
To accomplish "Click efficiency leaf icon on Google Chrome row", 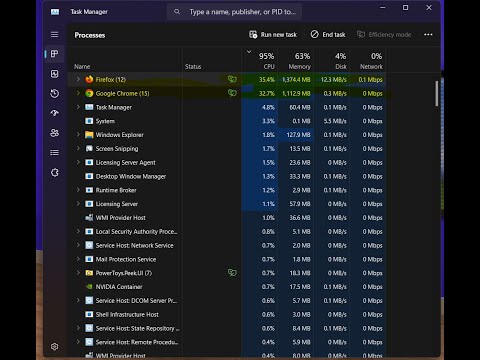I will coord(232,93).
